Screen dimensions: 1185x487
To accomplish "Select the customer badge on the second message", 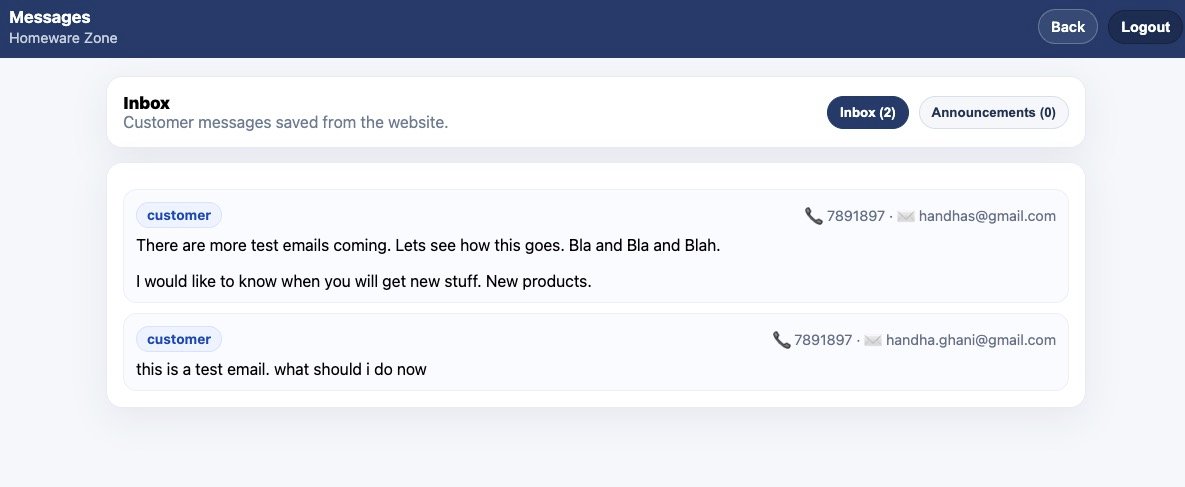I will (179, 339).
